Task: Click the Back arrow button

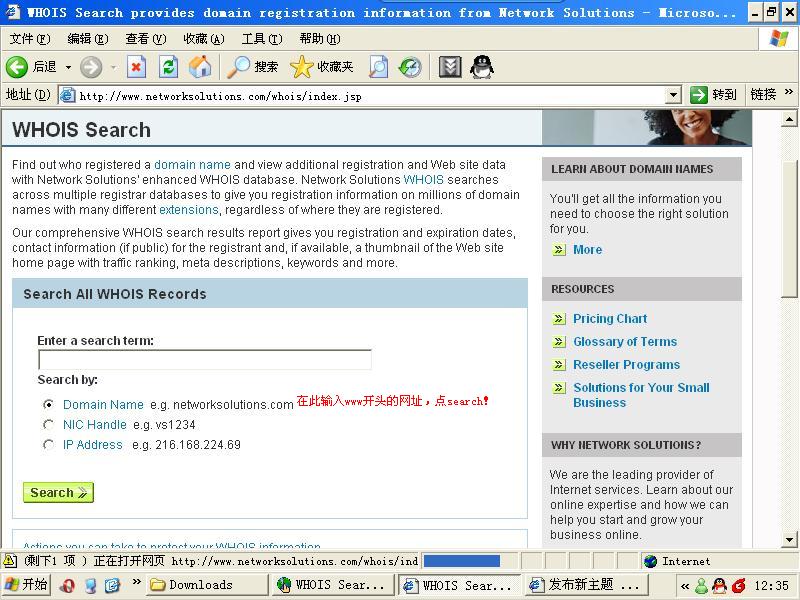Action: point(17,67)
